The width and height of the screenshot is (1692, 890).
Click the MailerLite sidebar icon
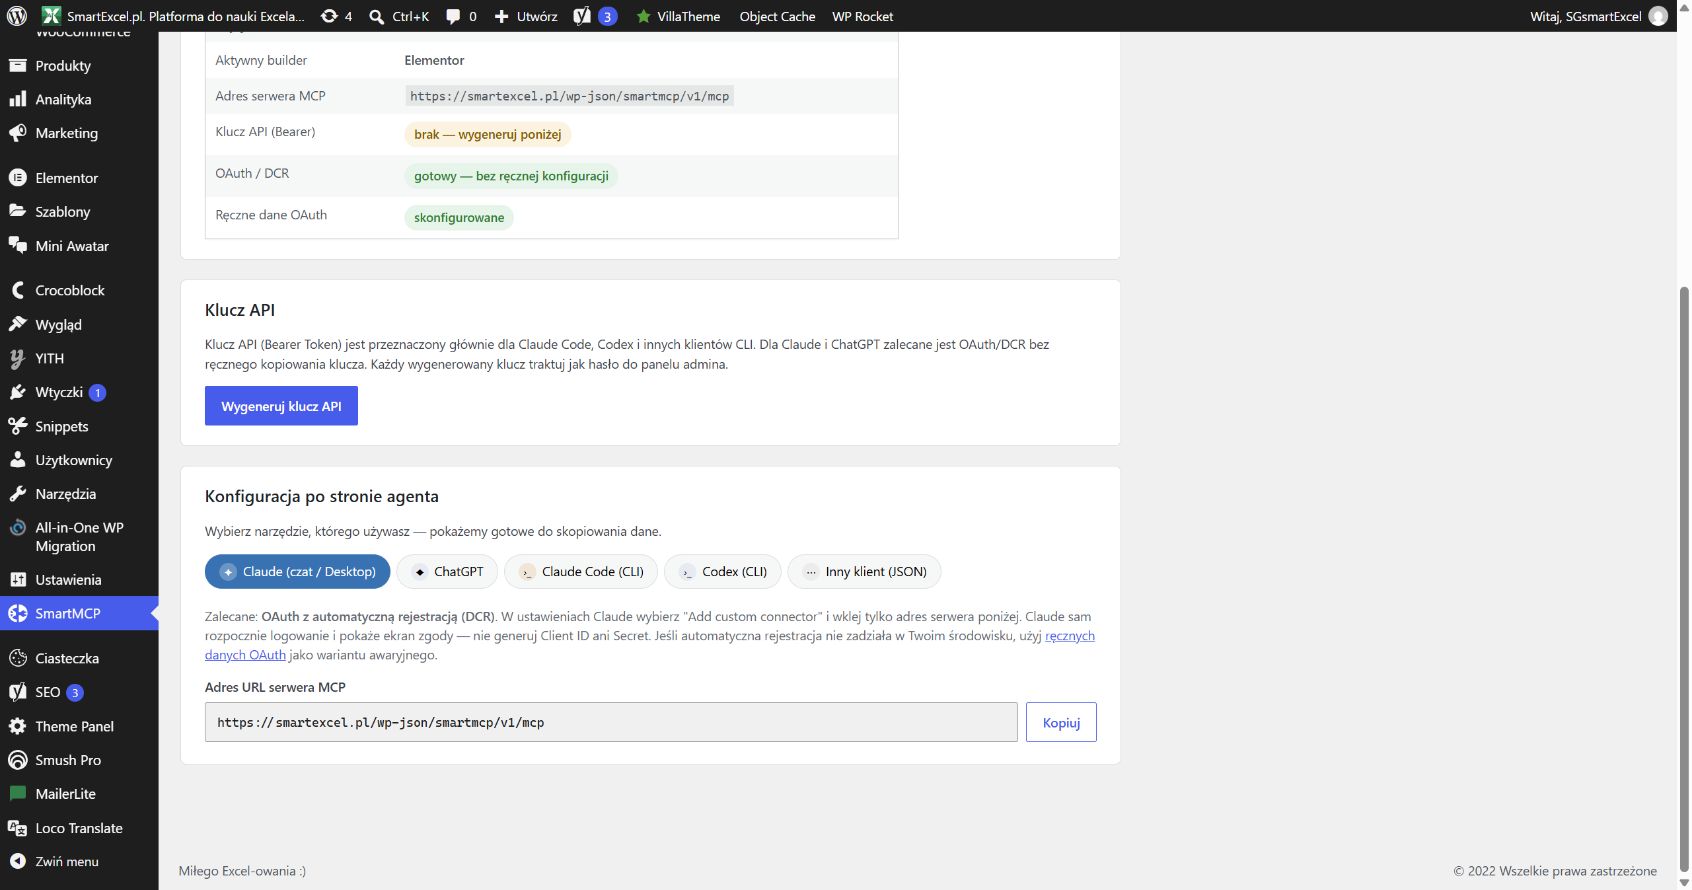pyautogui.click(x=17, y=794)
